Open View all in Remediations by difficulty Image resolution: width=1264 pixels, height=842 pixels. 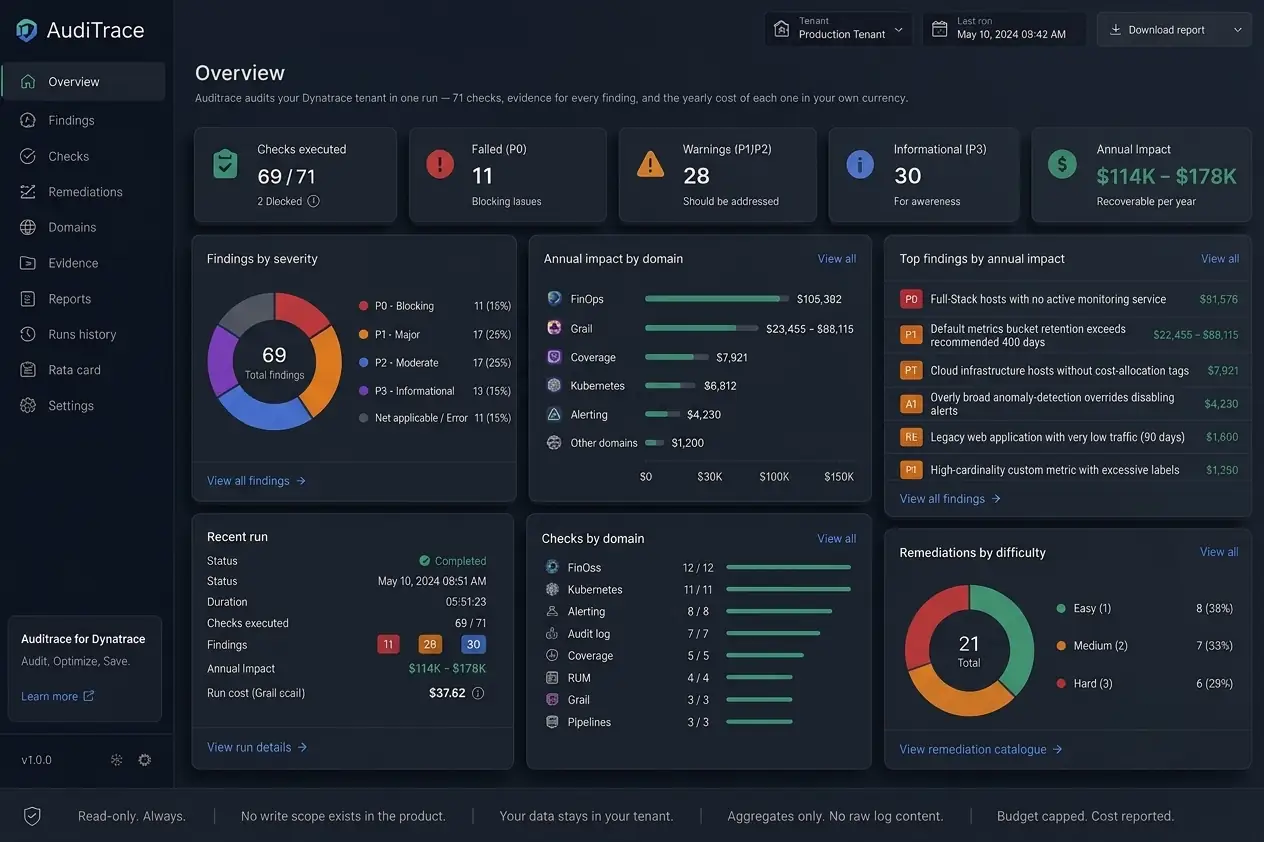click(x=1220, y=552)
